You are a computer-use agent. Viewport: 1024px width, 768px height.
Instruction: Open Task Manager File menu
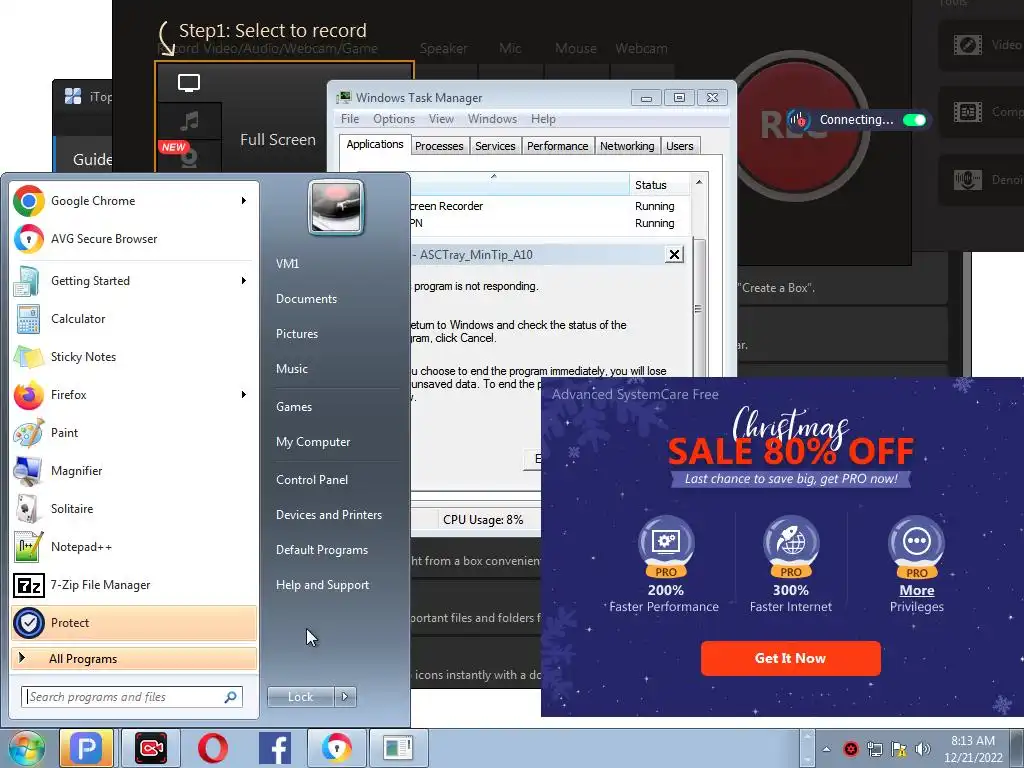click(349, 119)
